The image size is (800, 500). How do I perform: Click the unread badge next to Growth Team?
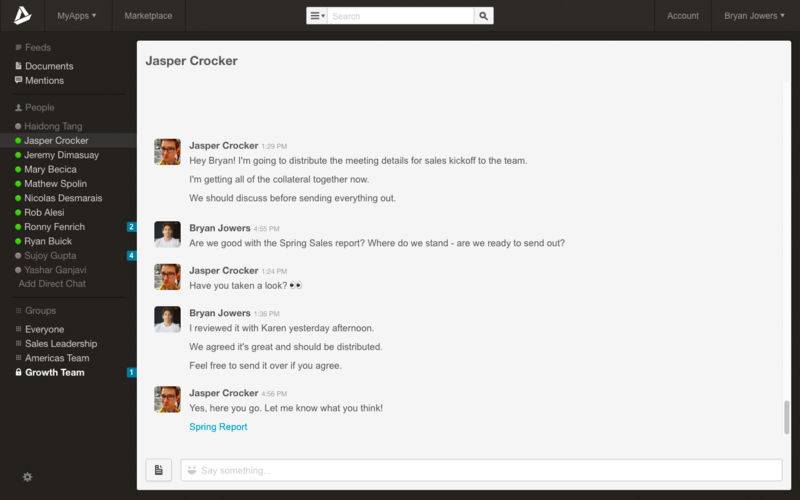click(x=131, y=373)
